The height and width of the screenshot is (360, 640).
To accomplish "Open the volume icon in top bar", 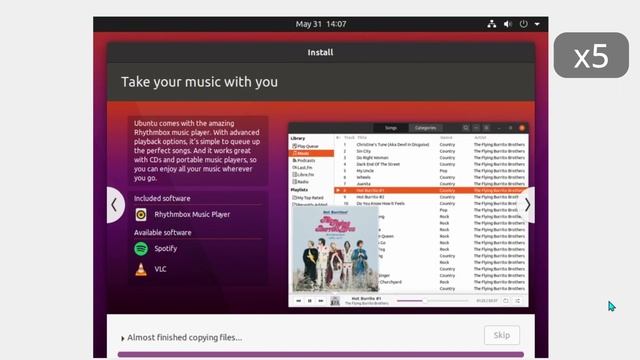I will tap(508, 24).
